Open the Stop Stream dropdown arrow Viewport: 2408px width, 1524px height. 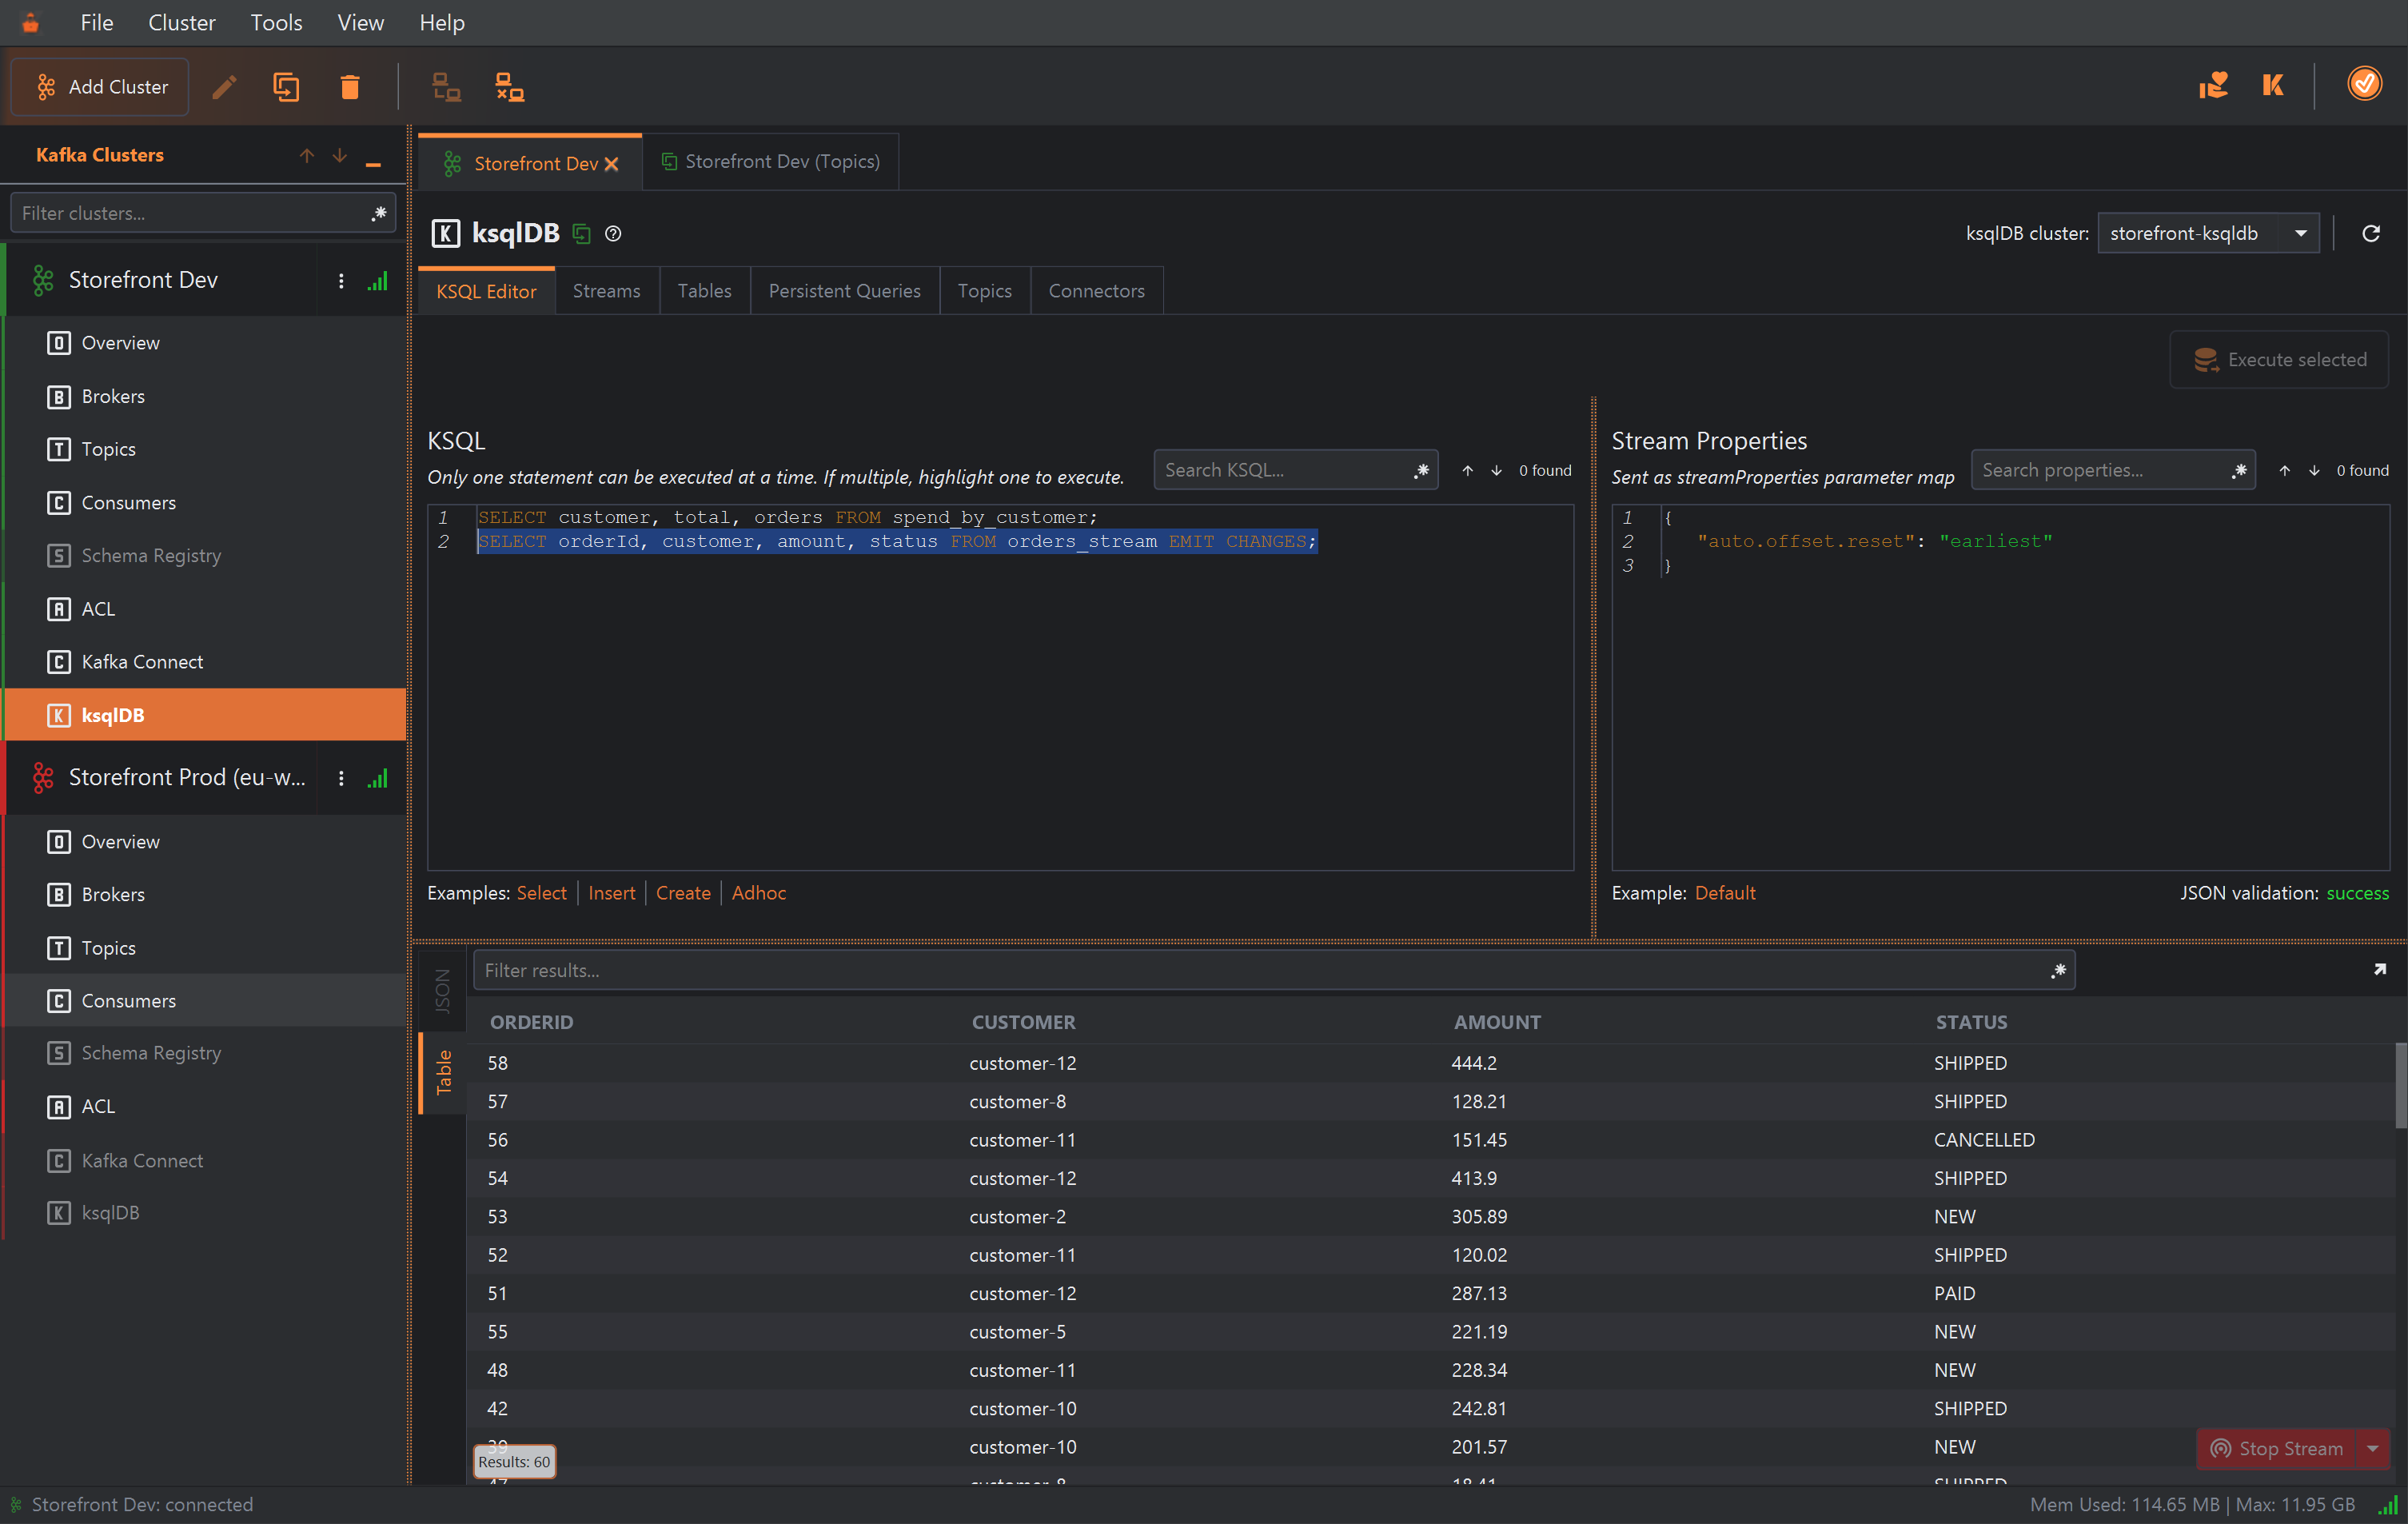pyautogui.click(x=2371, y=1449)
